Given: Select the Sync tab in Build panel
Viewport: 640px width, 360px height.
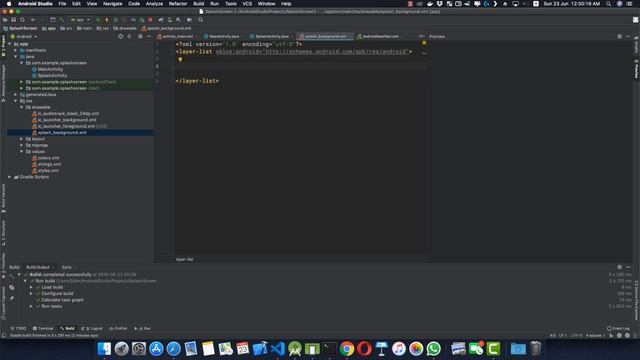Looking at the screenshot, I should 67,267.
